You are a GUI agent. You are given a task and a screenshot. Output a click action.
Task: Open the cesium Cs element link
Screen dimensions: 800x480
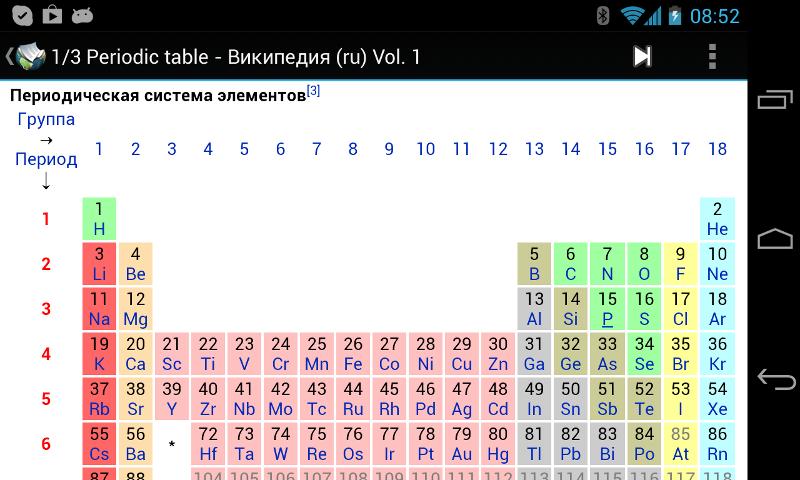pos(99,454)
